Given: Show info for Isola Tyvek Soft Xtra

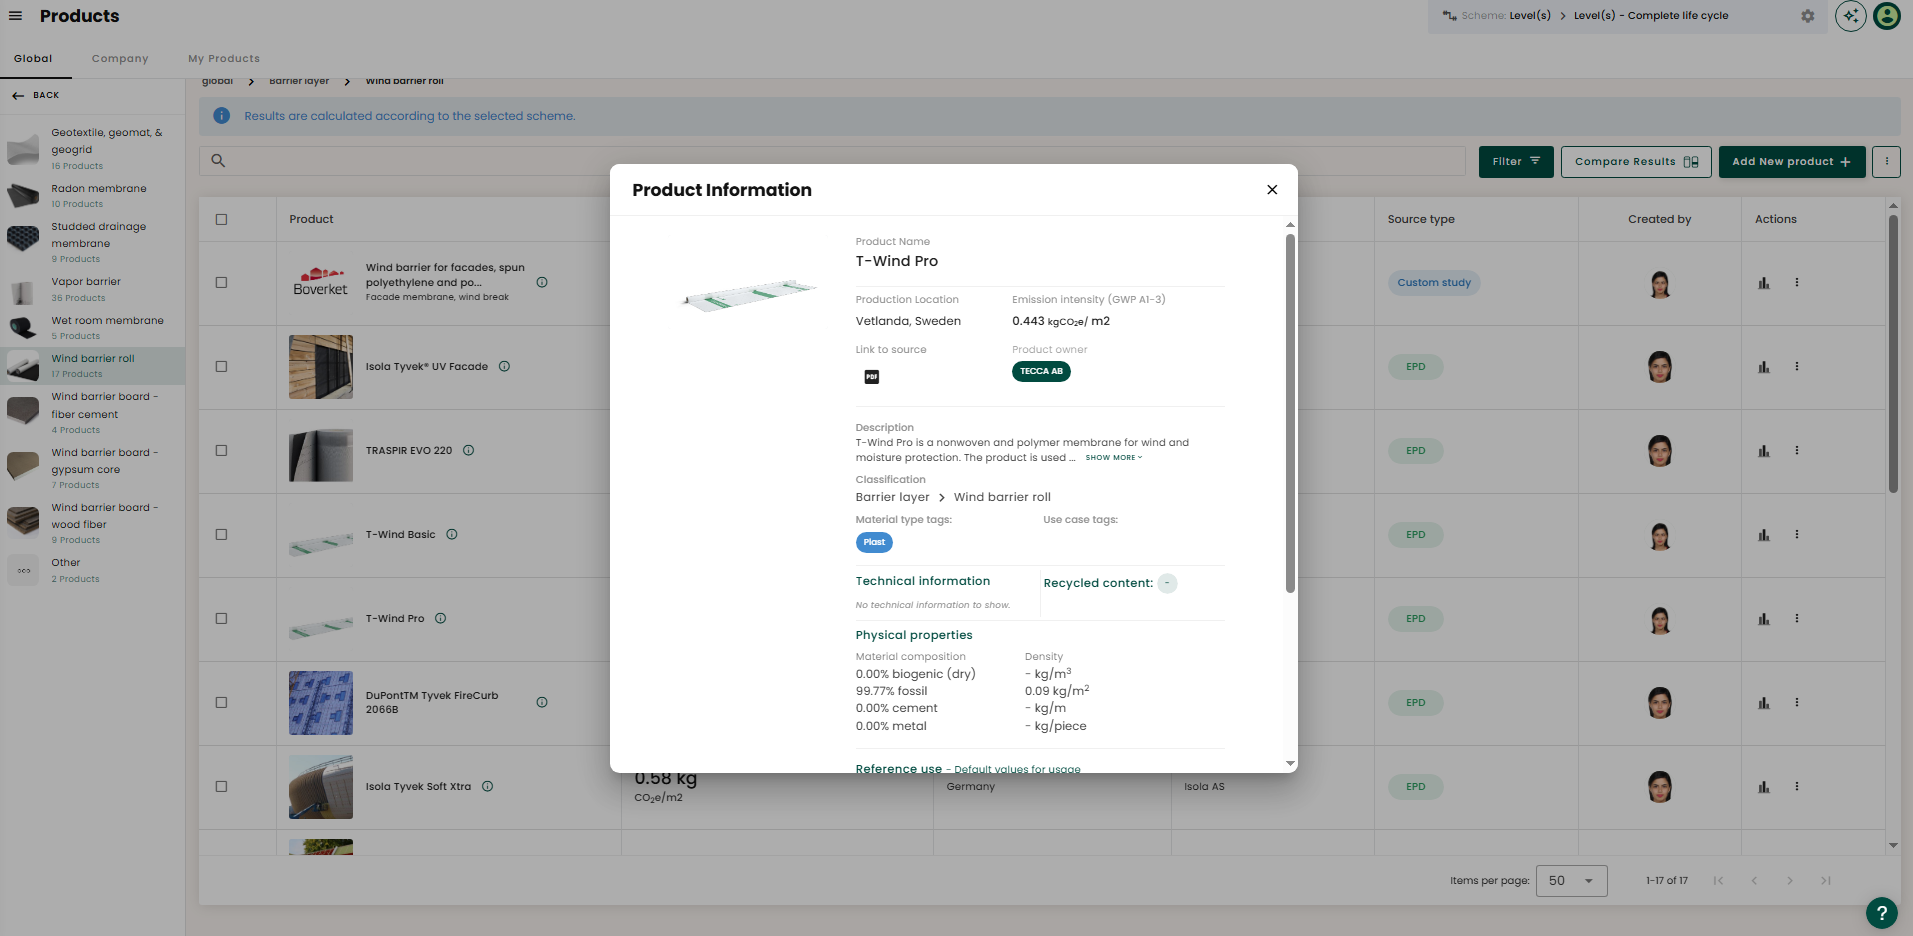Looking at the screenshot, I should click(488, 787).
